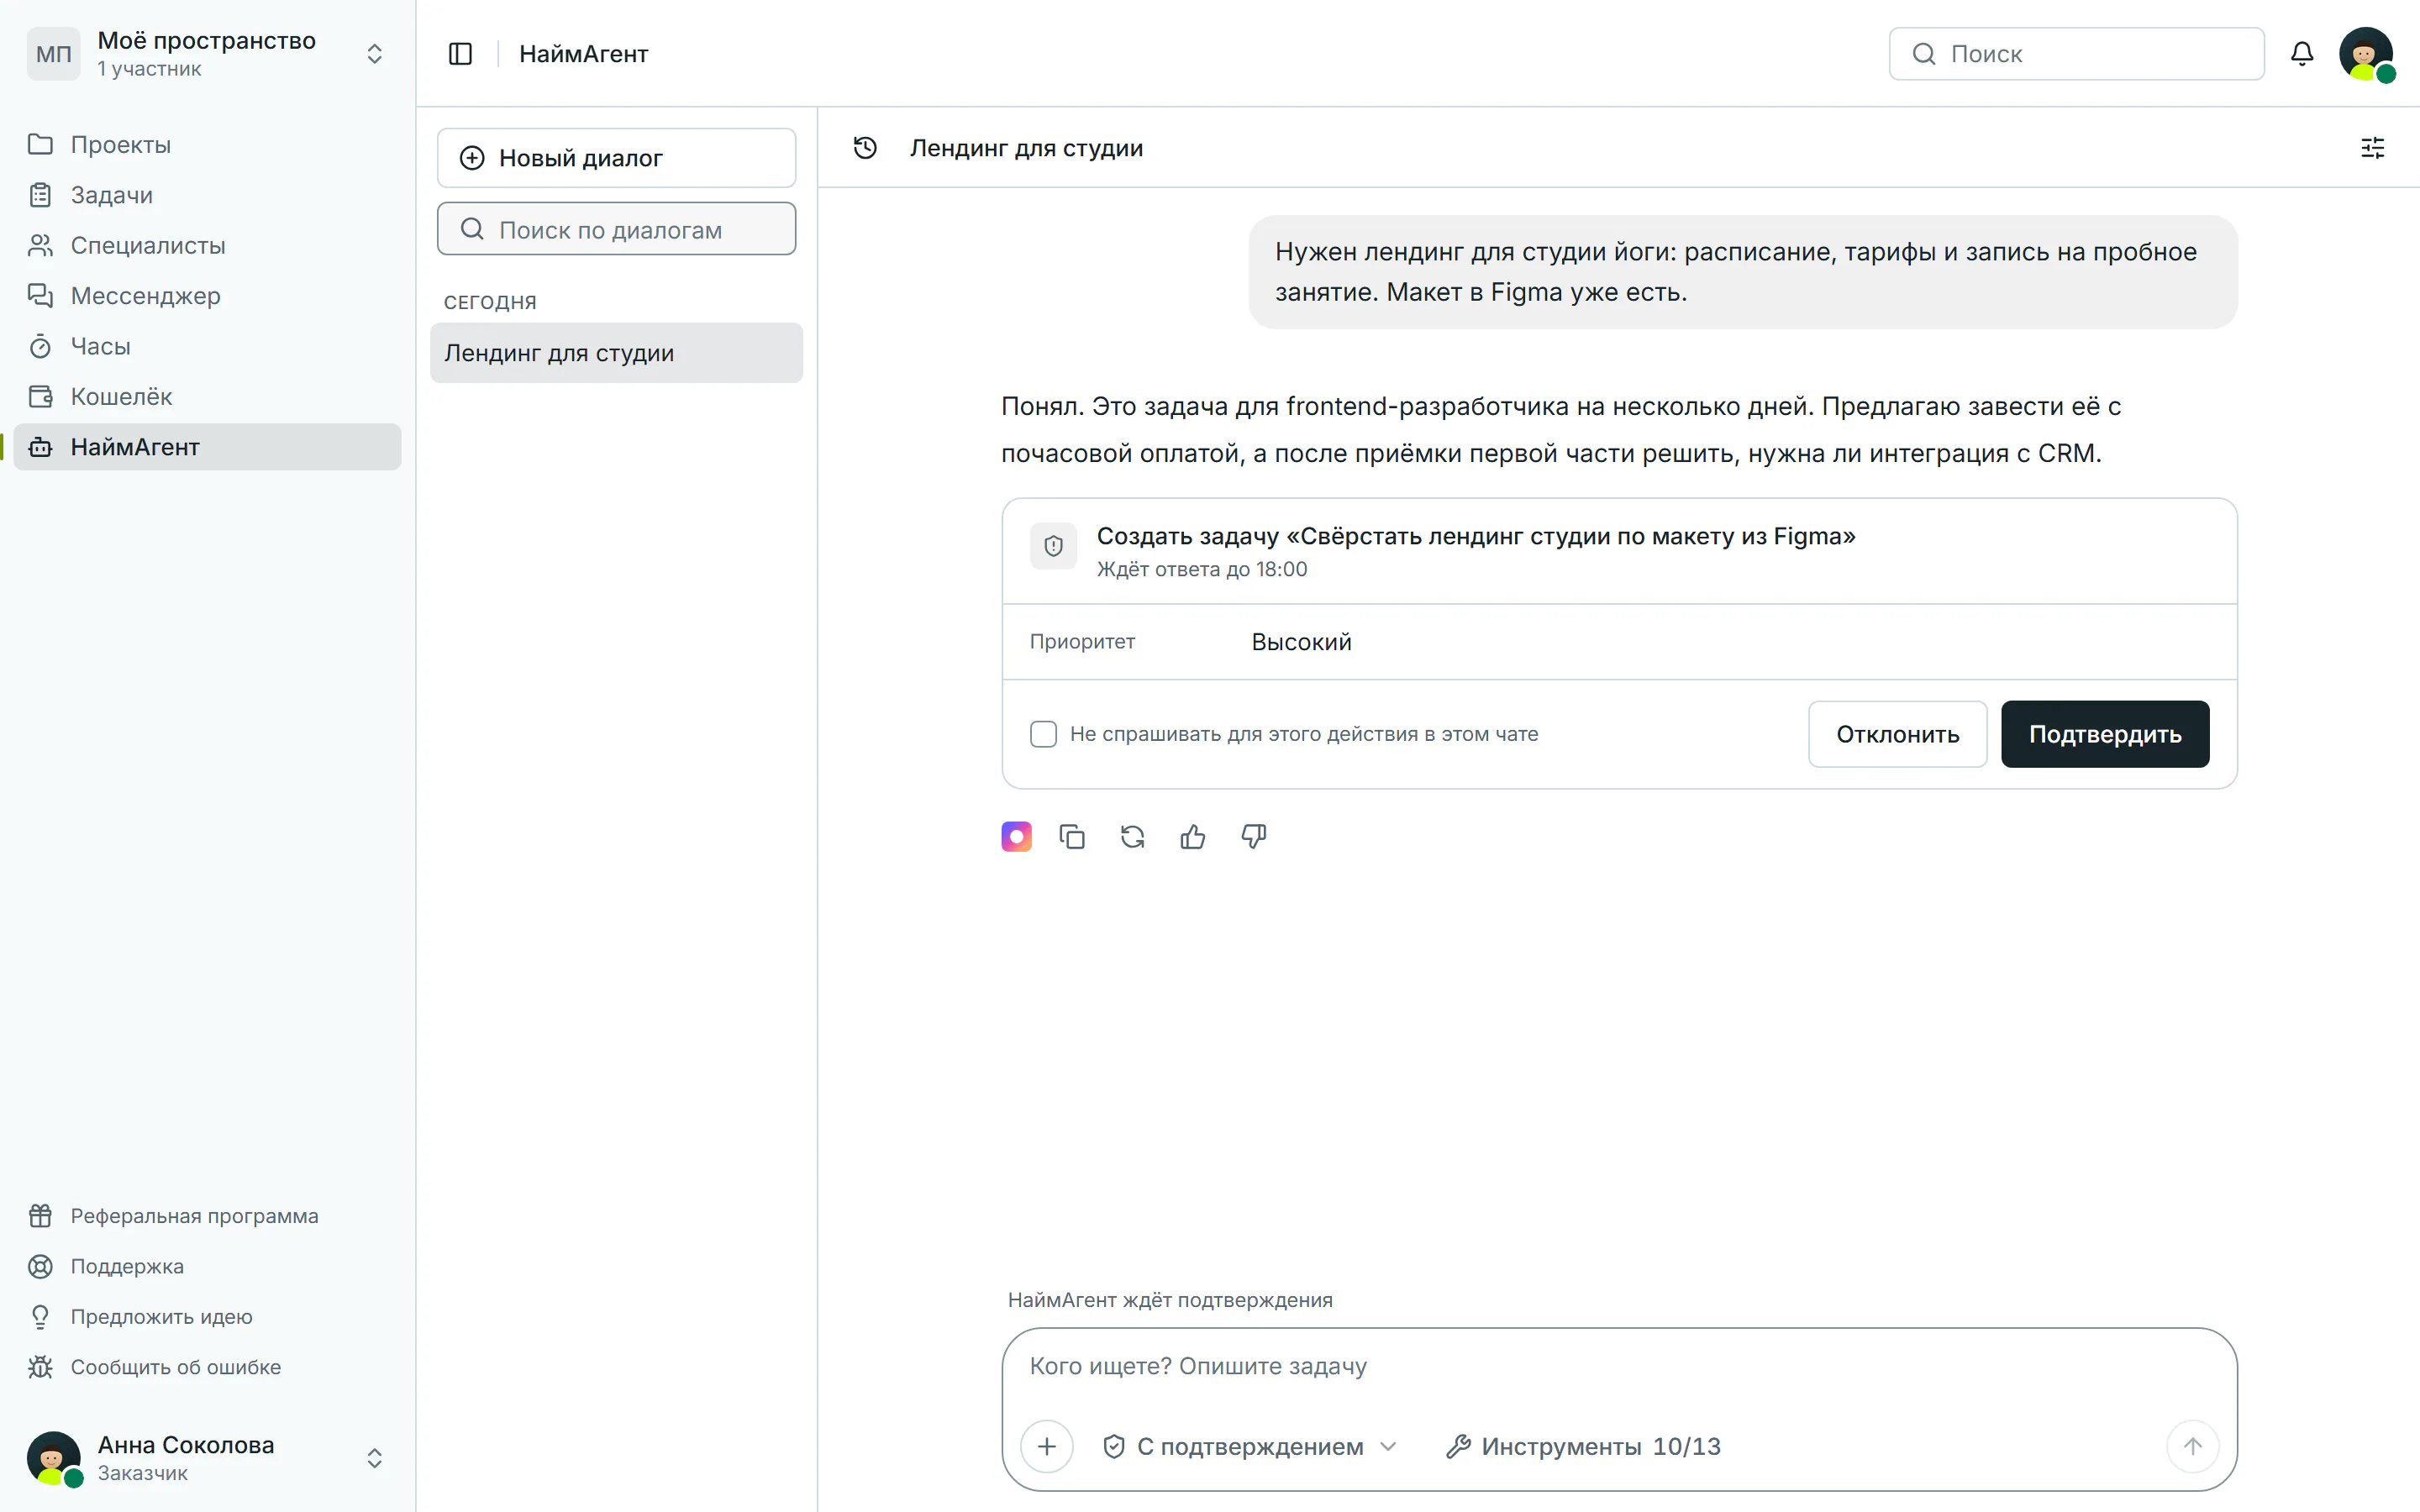Screen dimensions: 2420x1512
Task: Focus the top Поиск search field
Action: click(x=2076, y=54)
